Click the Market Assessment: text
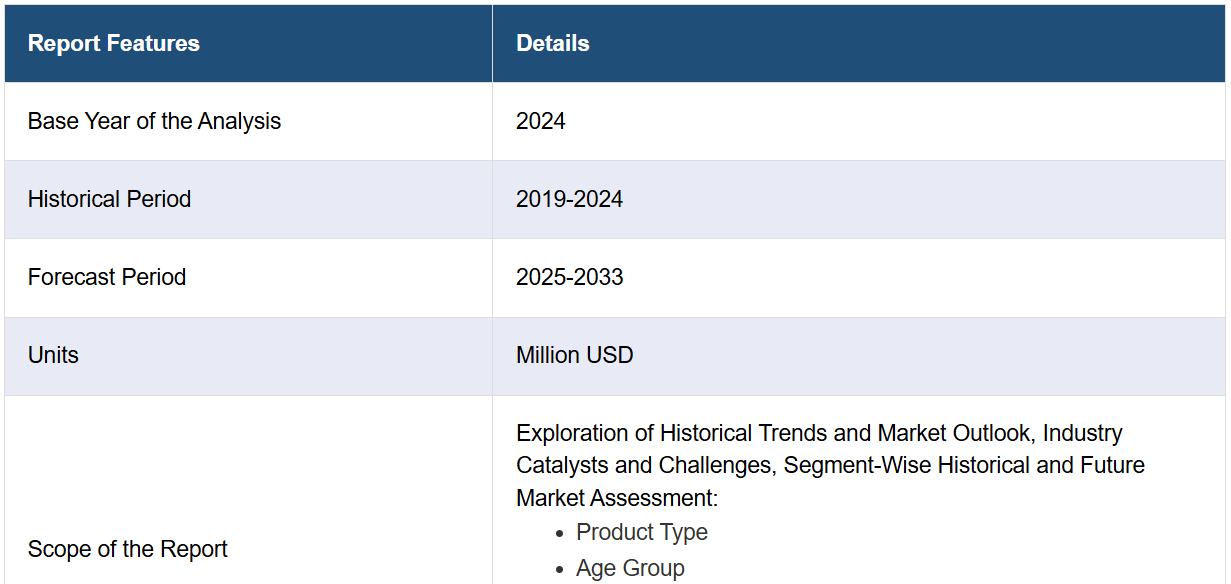 (x=617, y=497)
